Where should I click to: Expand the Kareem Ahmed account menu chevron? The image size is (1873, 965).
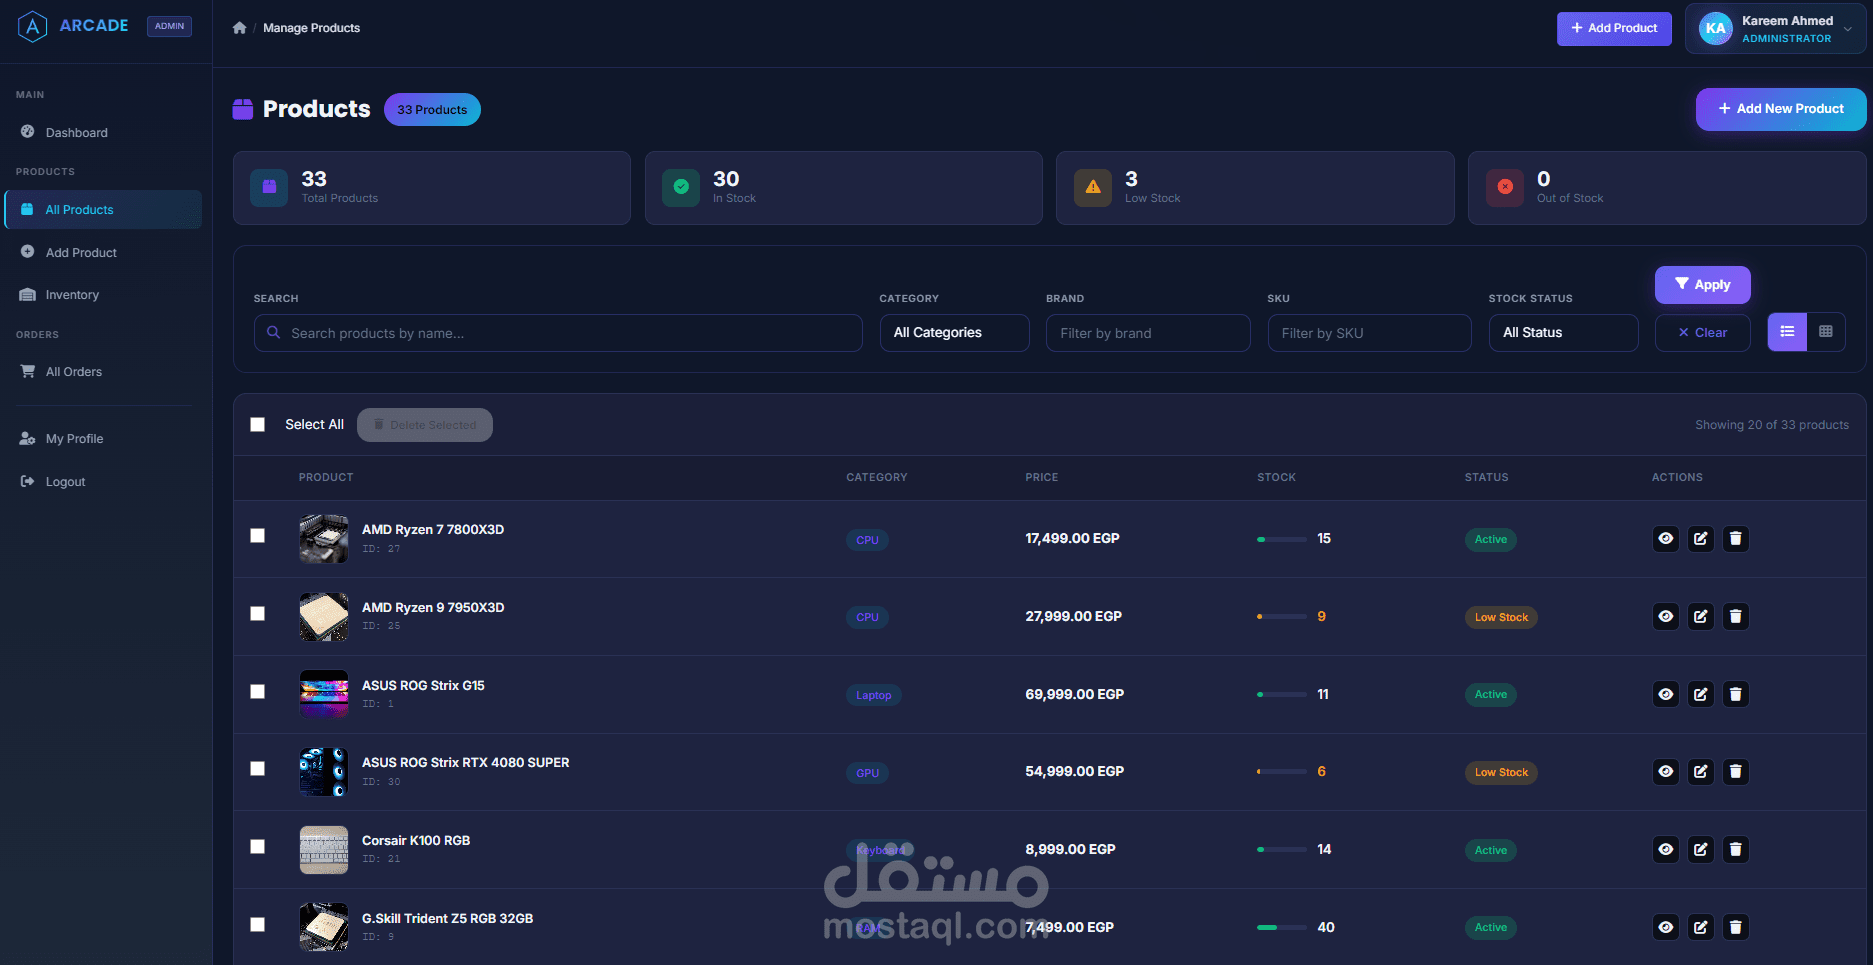(1848, 29)
